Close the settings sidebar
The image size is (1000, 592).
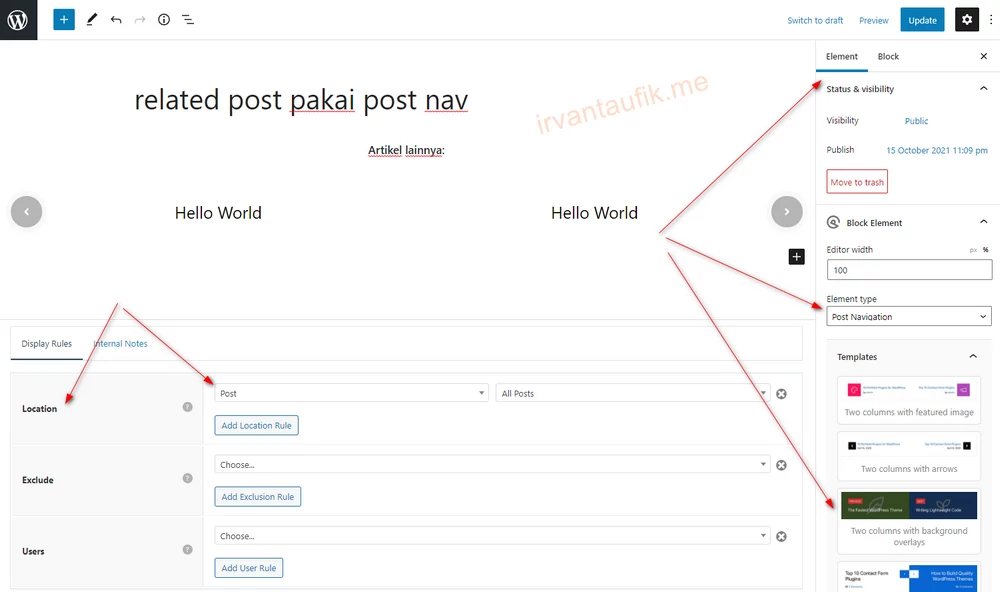pyautogui.click(x=983, y=56)
